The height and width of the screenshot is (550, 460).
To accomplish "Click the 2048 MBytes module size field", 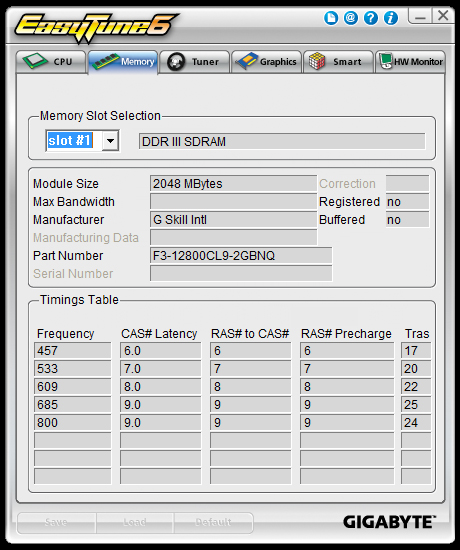I will (233, 183).
